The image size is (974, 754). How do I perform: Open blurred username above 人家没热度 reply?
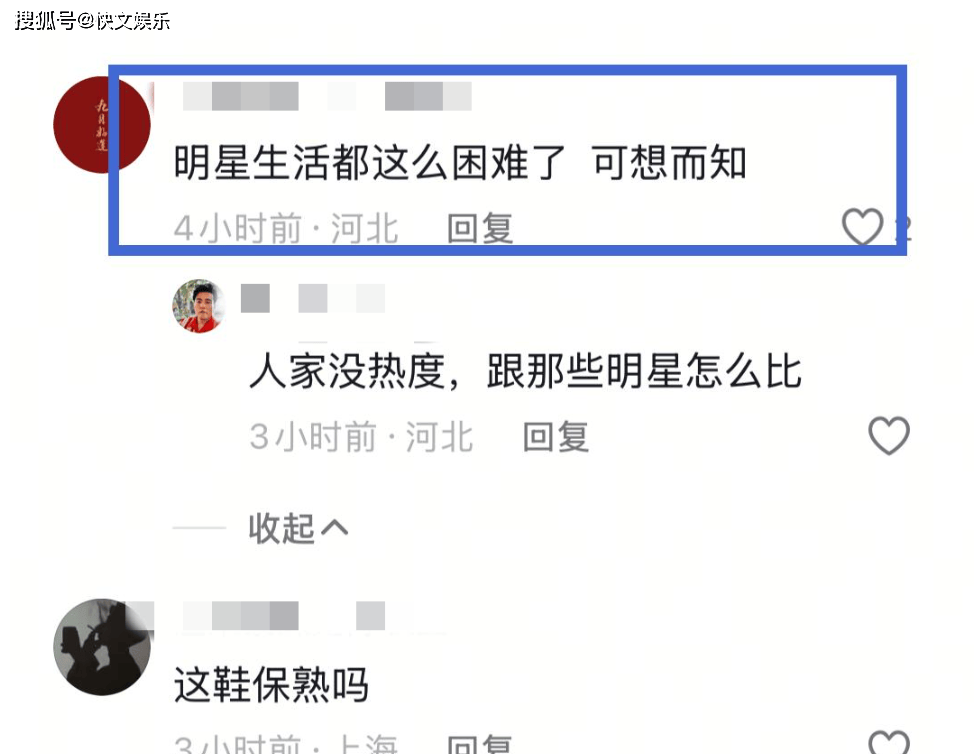312,298
